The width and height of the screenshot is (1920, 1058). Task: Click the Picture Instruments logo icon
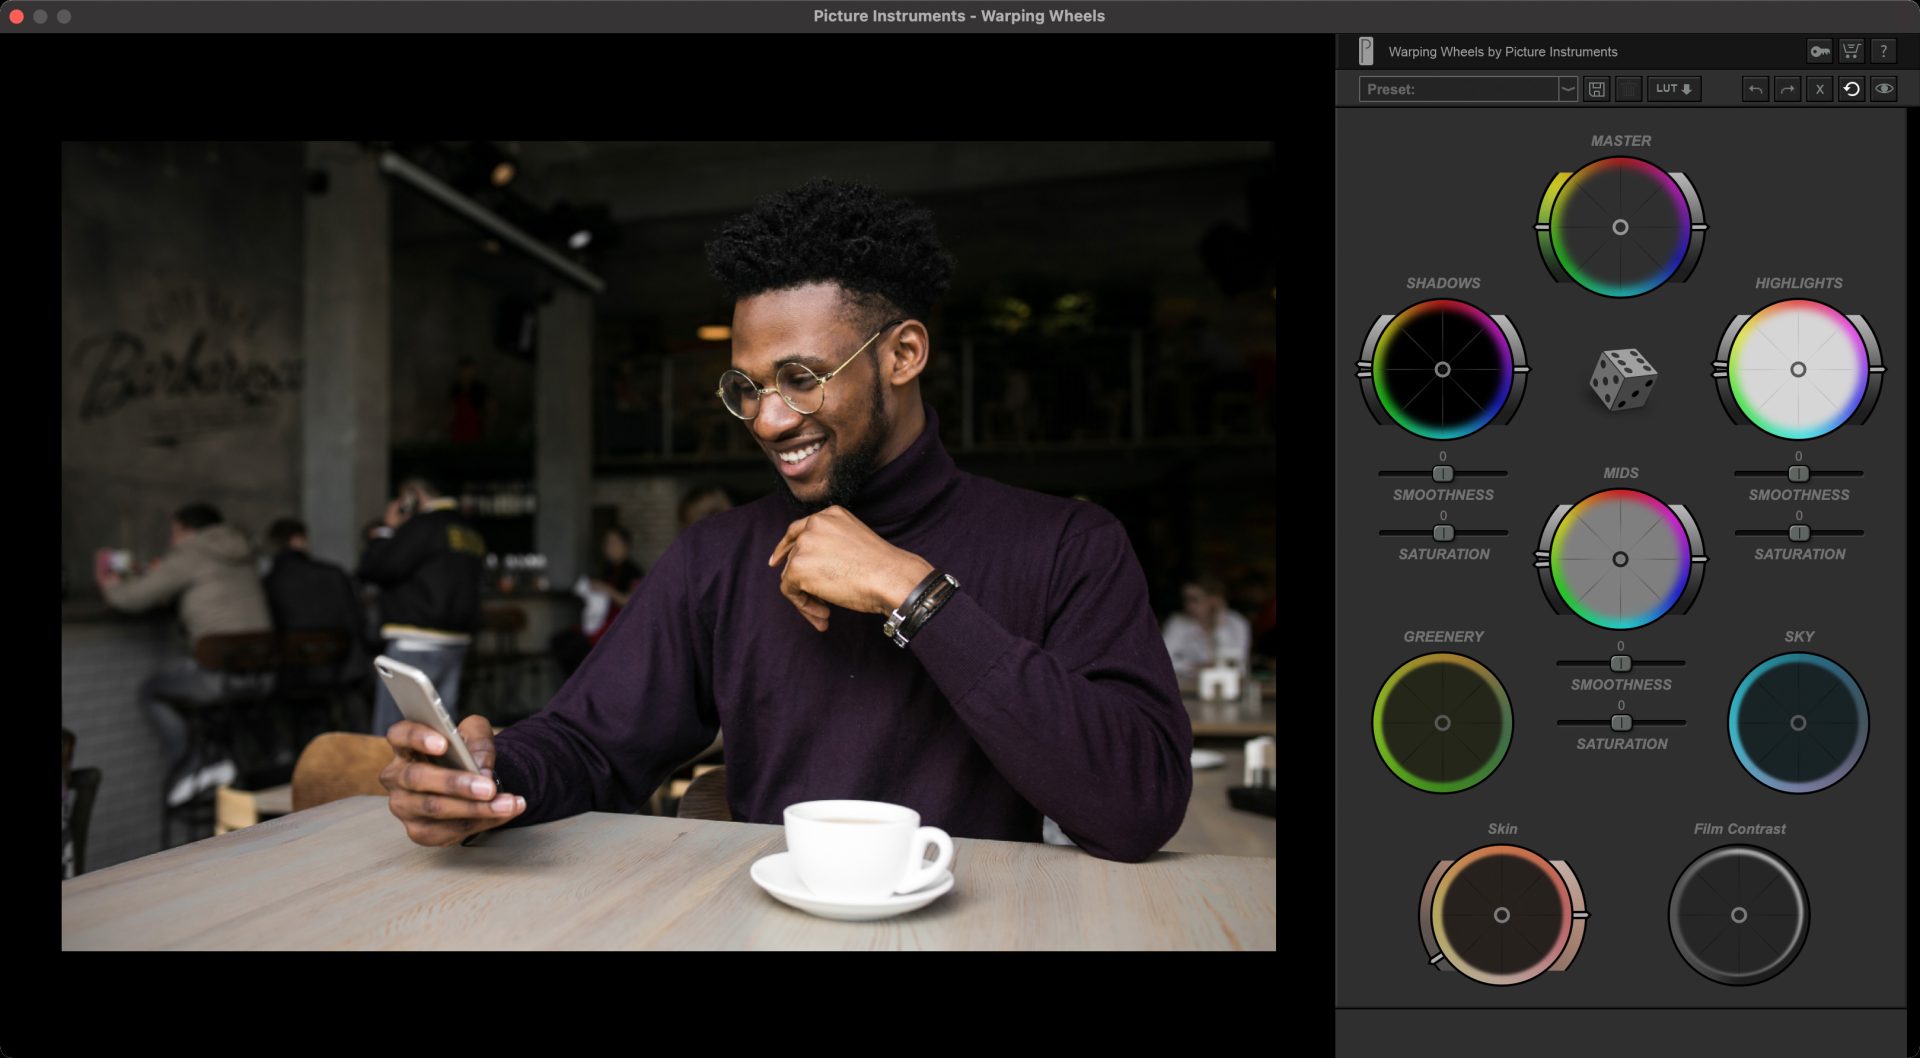1366,51
